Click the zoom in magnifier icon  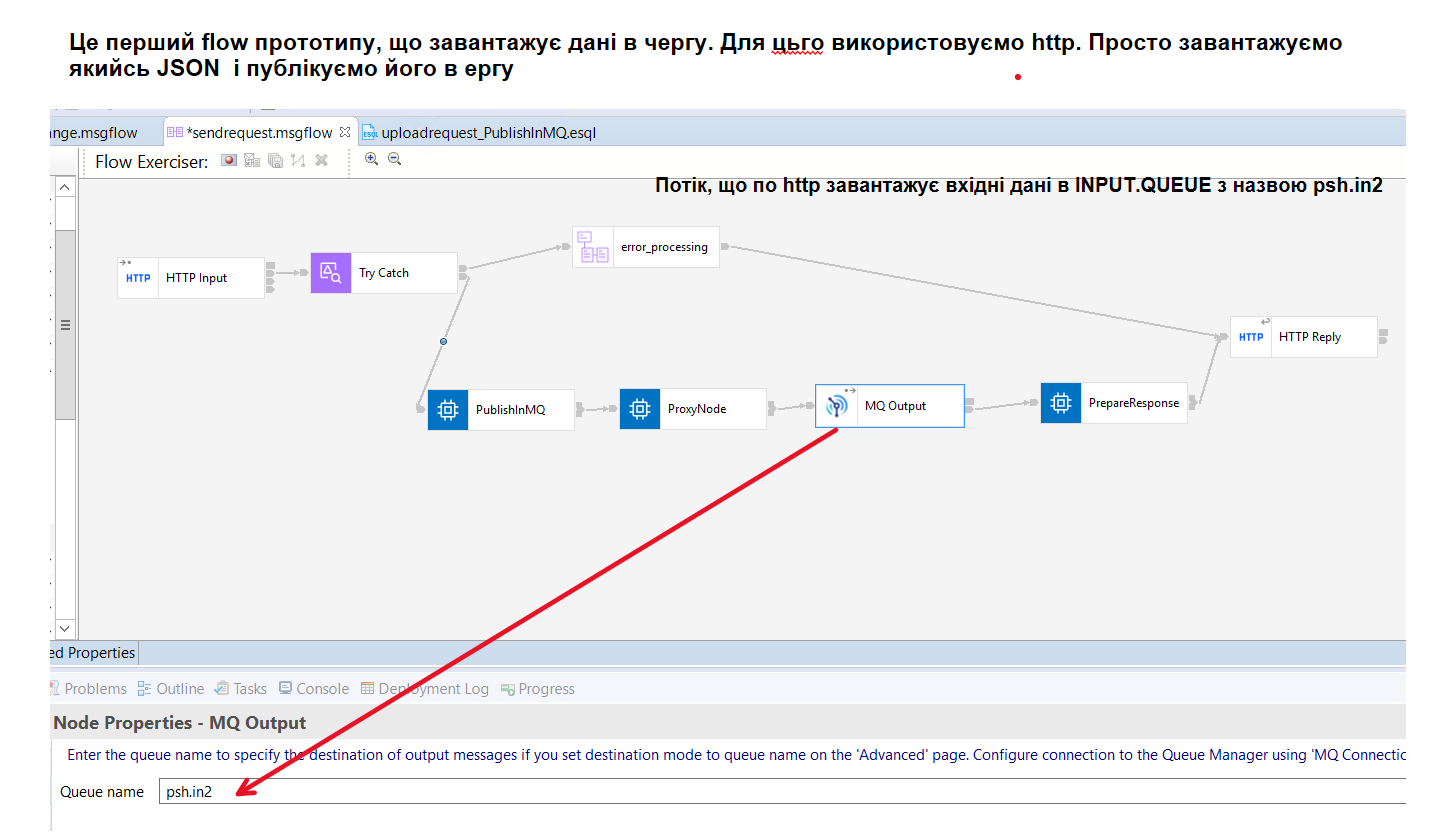pyautogui.click(x=371, y=159)
